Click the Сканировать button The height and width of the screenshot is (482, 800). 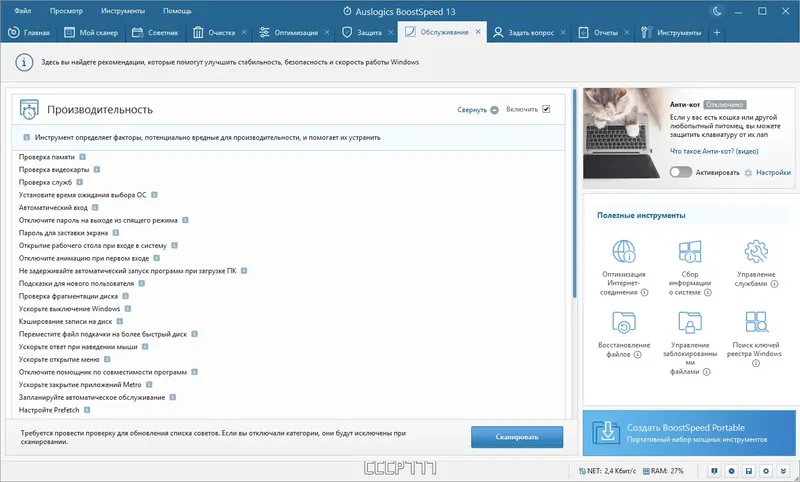tap(517, 437)
